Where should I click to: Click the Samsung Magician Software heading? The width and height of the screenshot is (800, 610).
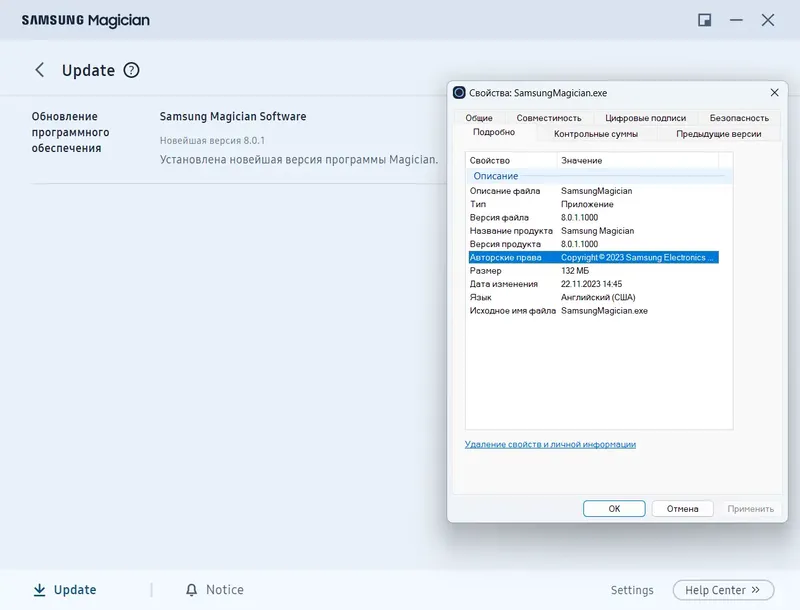coord(233,116)
